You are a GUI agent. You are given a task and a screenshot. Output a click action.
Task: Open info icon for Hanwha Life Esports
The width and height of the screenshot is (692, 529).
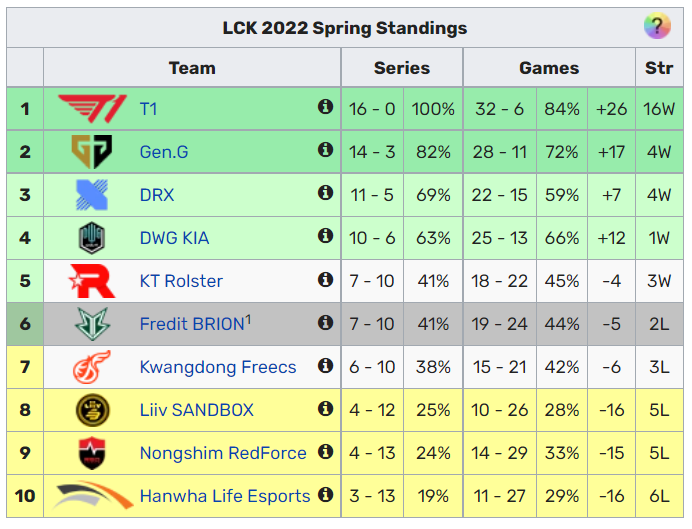coord(325,495)
